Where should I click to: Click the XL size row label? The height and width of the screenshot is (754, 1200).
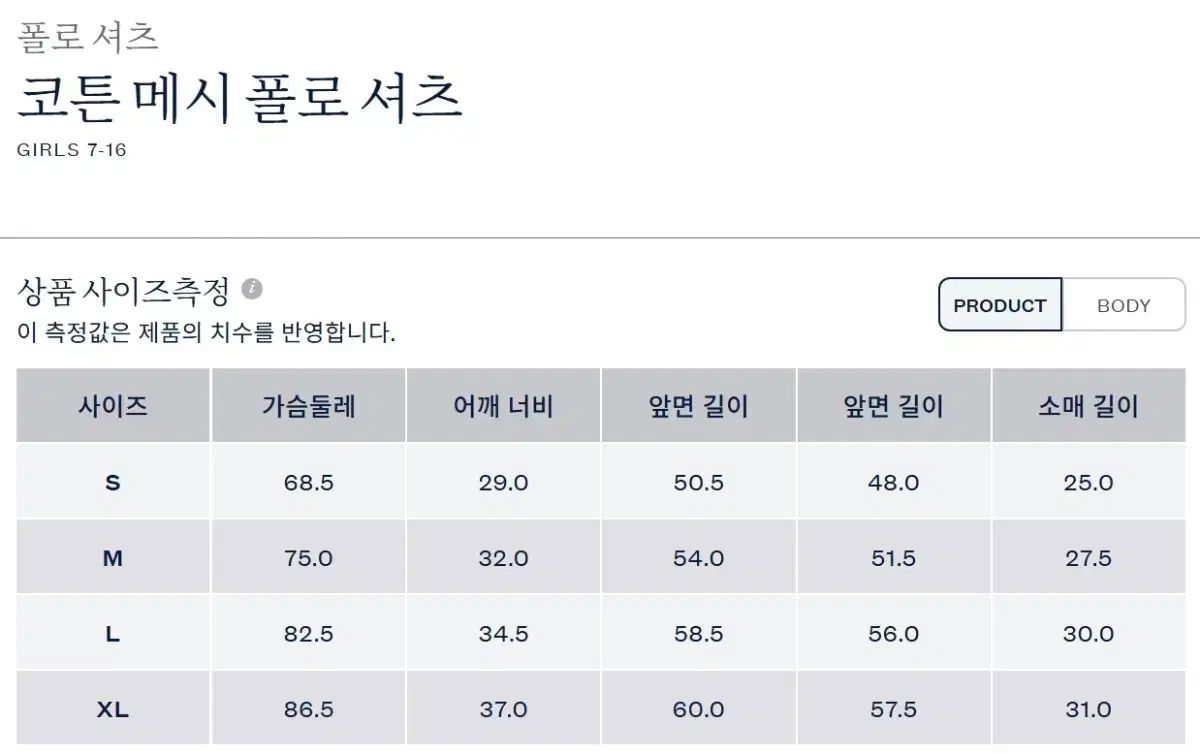coord(113,710)
